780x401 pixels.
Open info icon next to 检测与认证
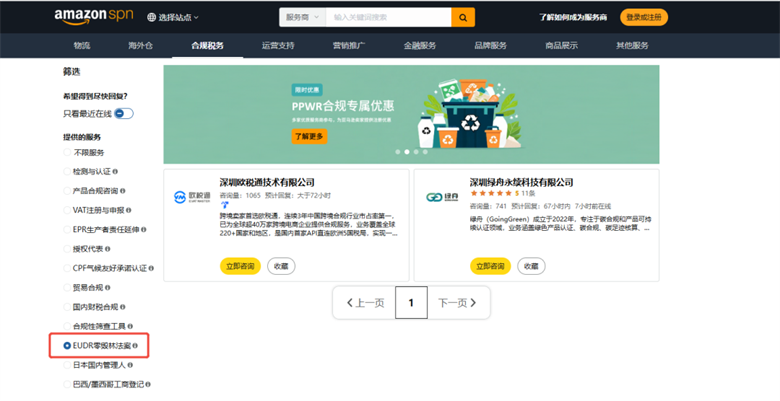point(115,172)
